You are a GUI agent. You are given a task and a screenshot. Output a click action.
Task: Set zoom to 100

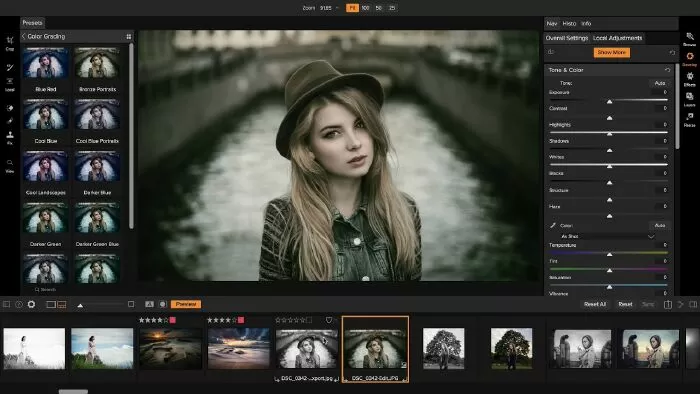365,8
